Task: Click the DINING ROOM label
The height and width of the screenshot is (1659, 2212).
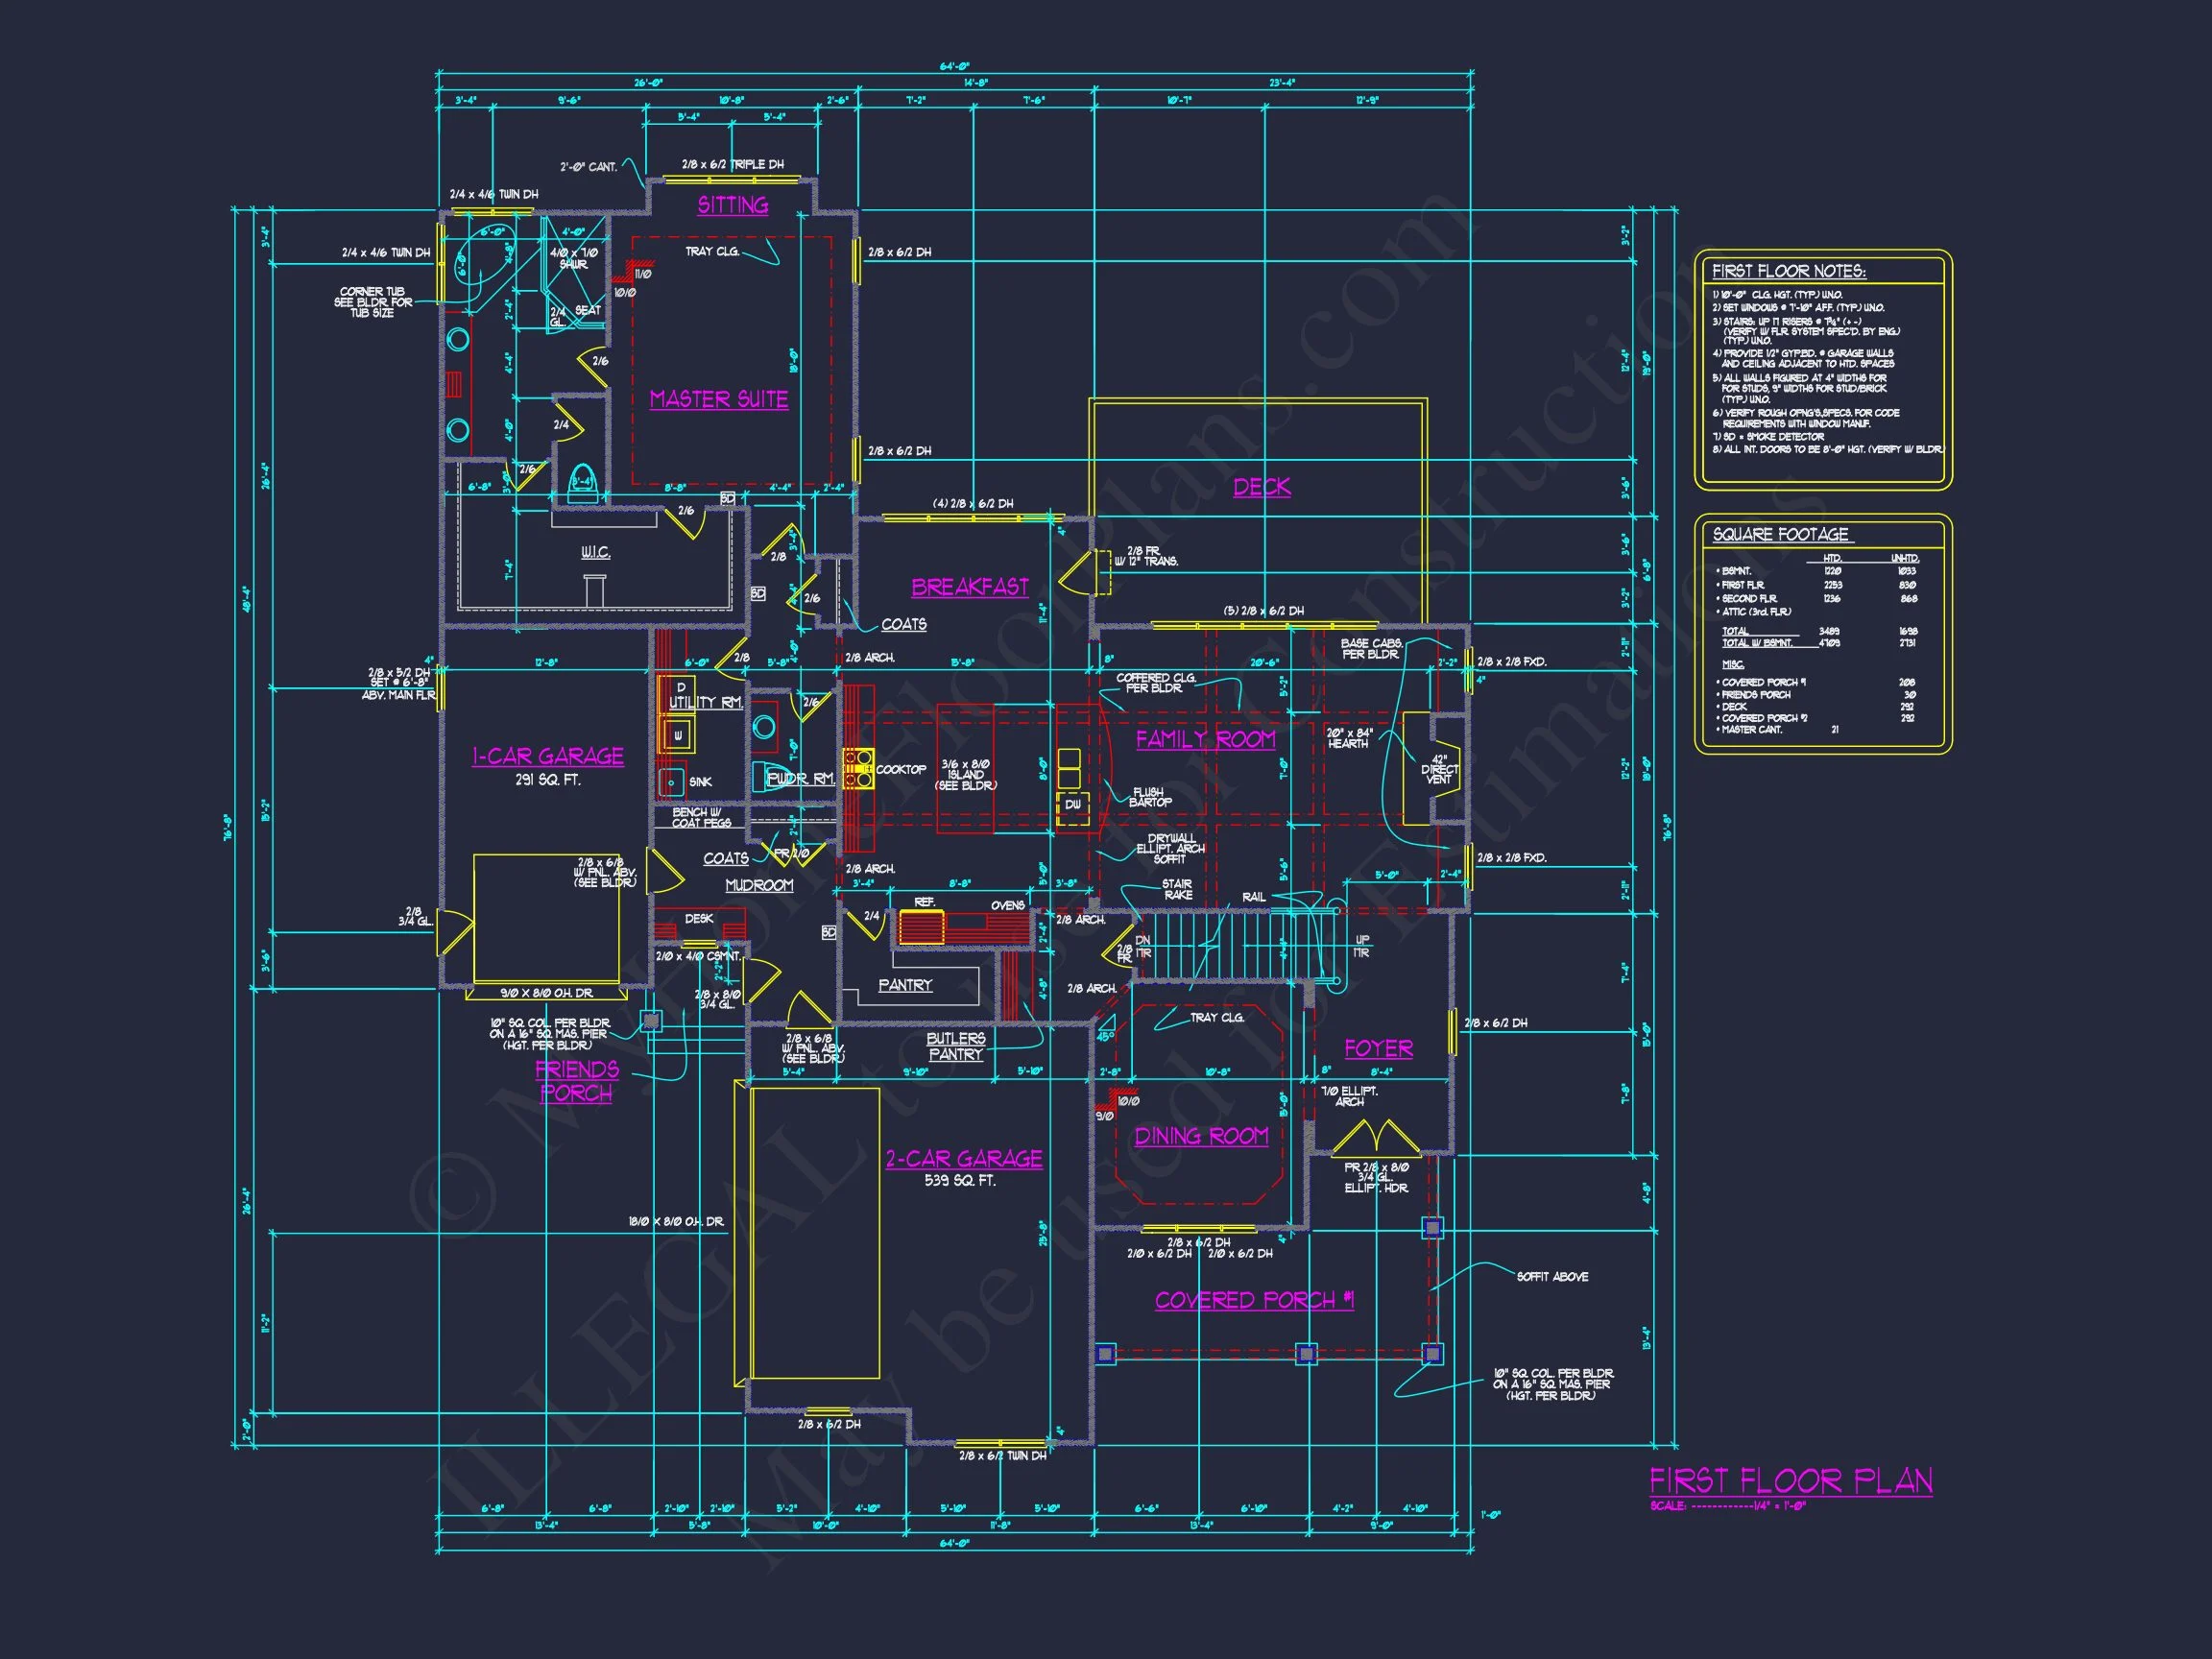Action: click(1201, 1136)
